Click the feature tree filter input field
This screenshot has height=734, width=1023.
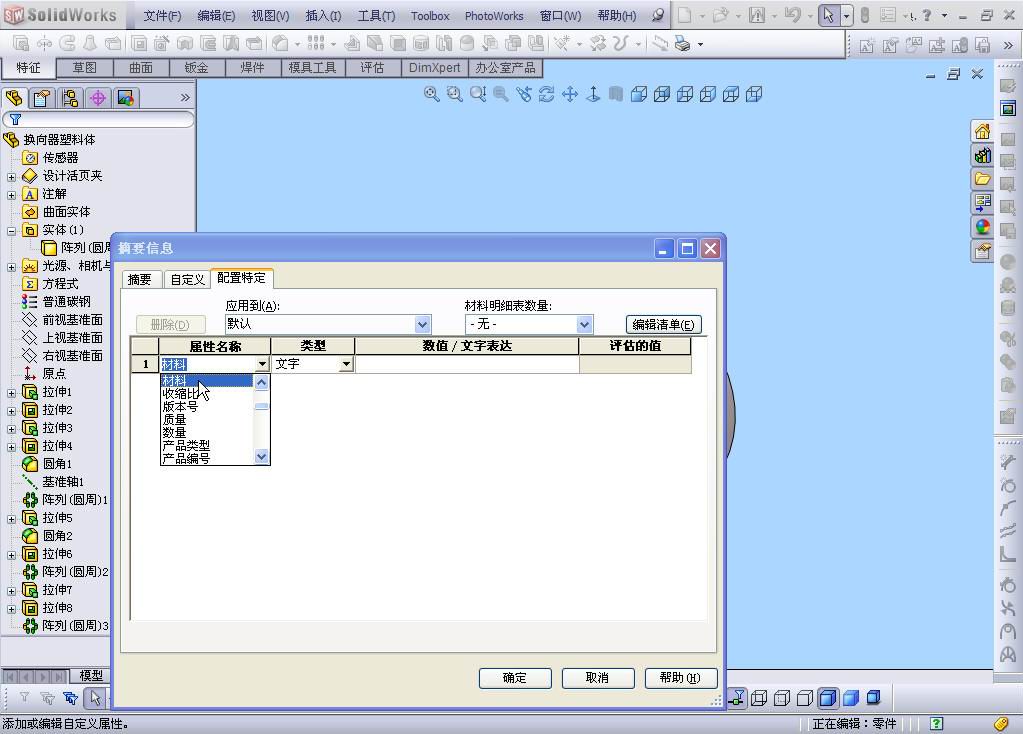click(99, 119)
